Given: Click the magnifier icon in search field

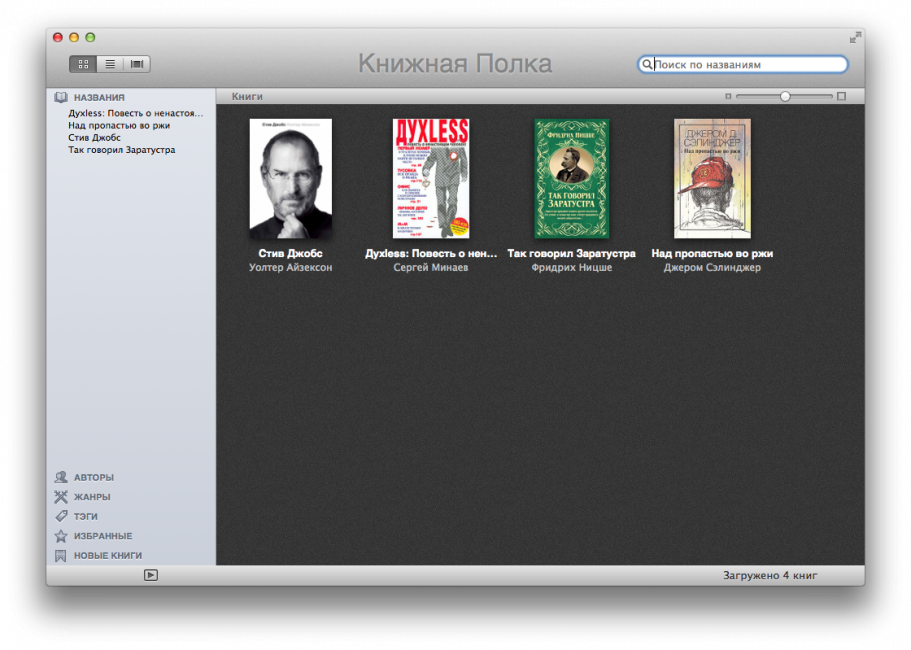Looking at the screenshot, I should (647, 65).
